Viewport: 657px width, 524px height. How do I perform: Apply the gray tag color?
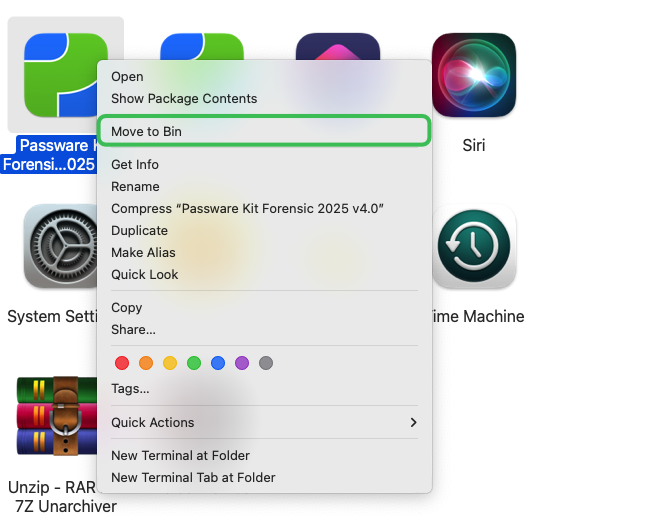click(266, 363)
